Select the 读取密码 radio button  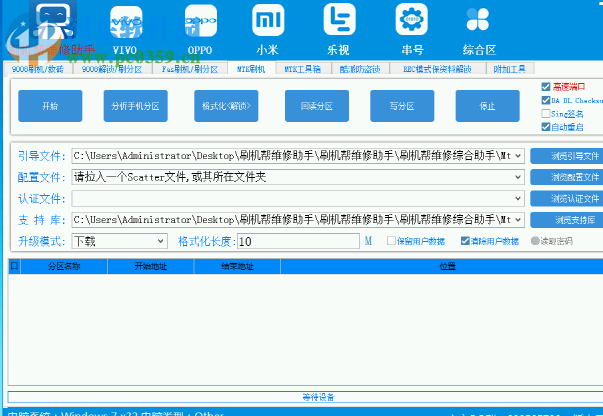535,241
